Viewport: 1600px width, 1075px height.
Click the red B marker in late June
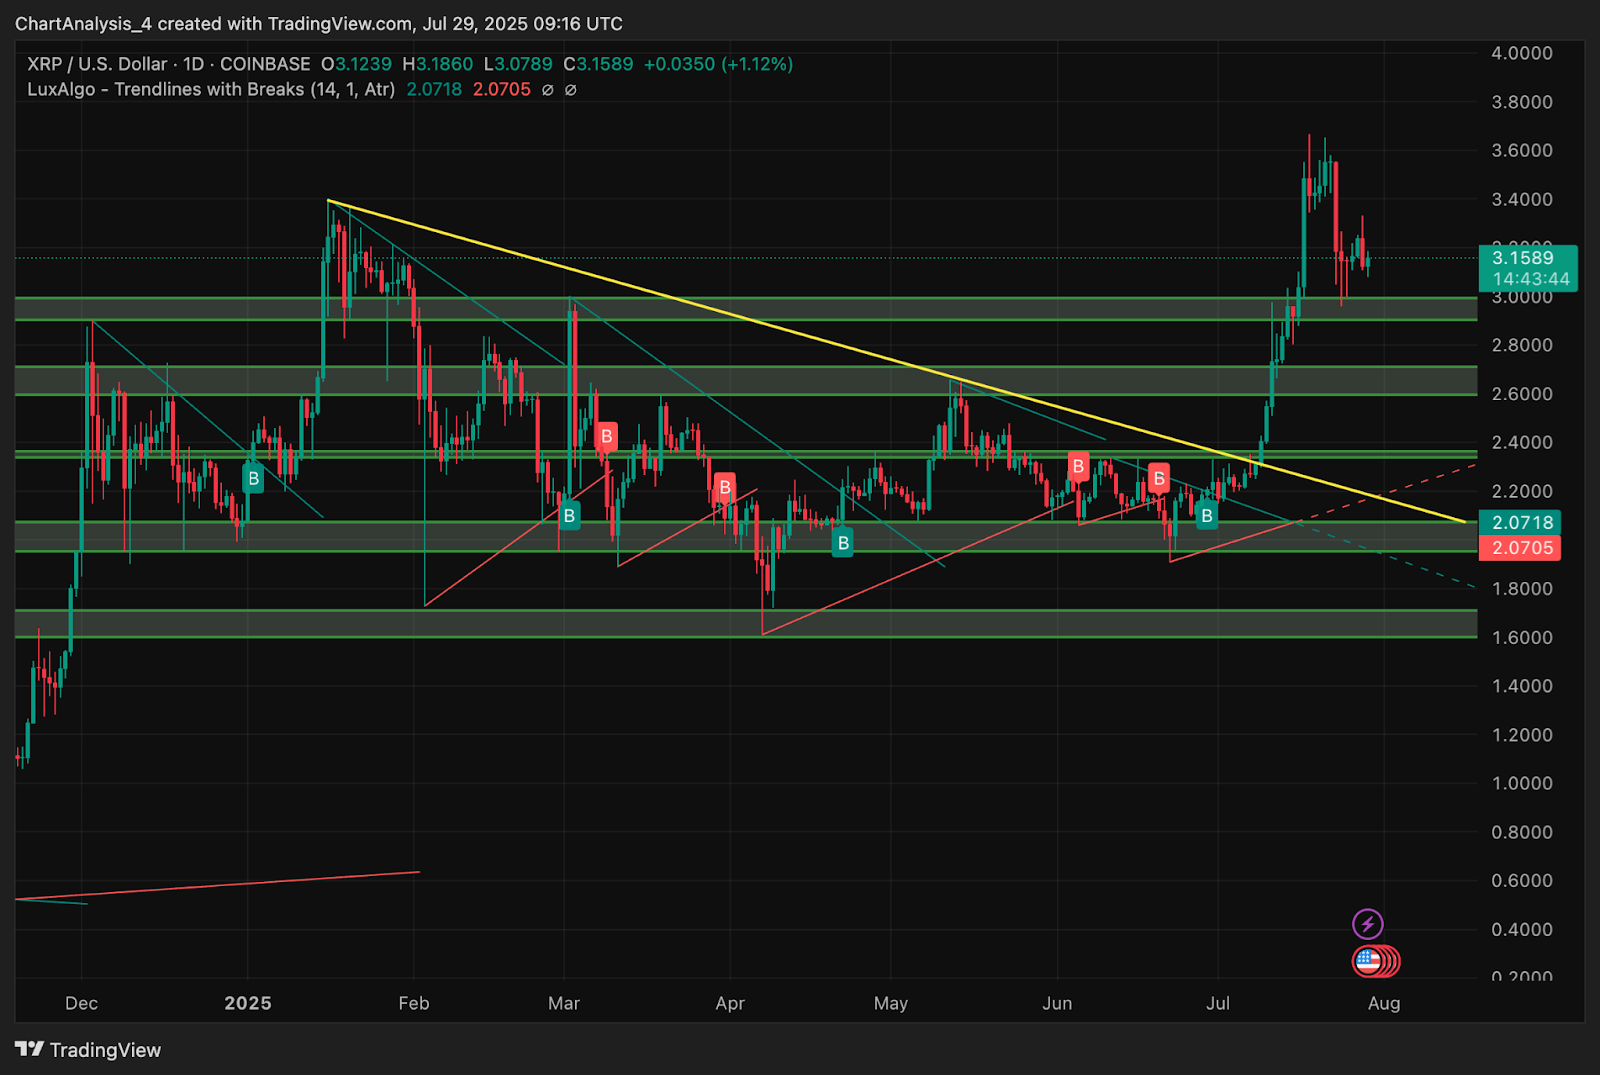1159,478
